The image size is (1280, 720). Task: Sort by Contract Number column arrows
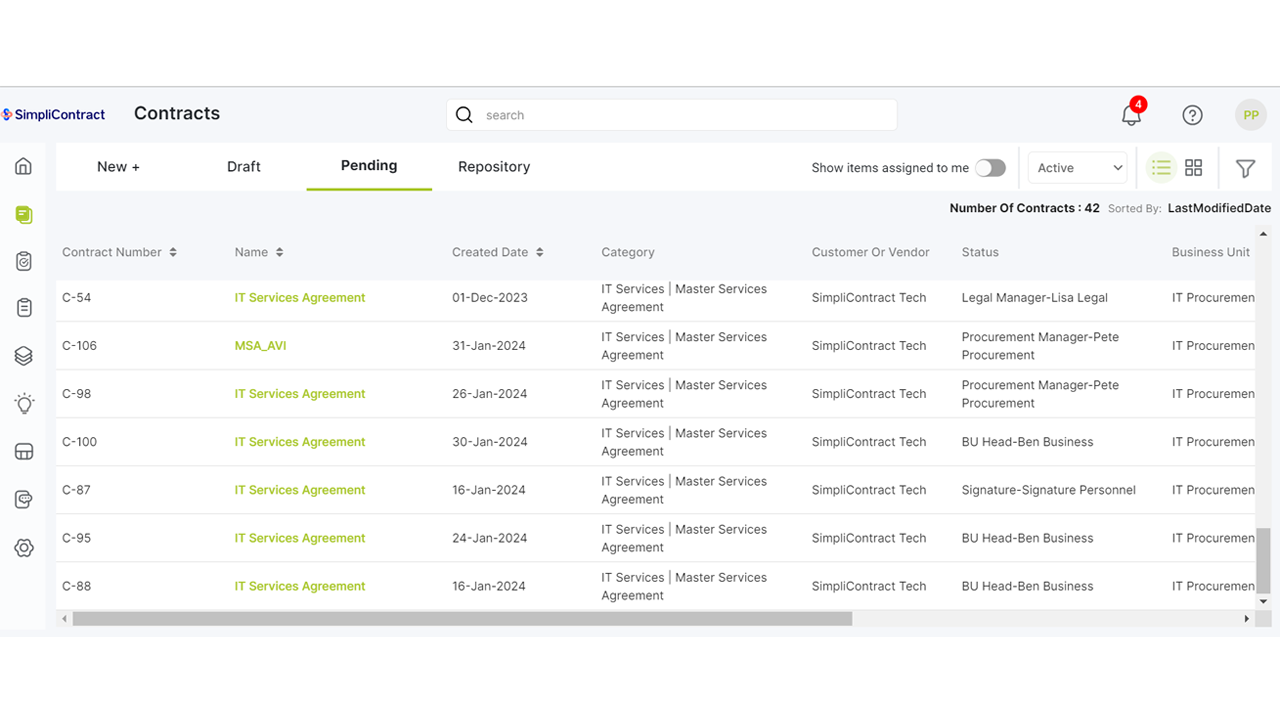tap(173, 252)
